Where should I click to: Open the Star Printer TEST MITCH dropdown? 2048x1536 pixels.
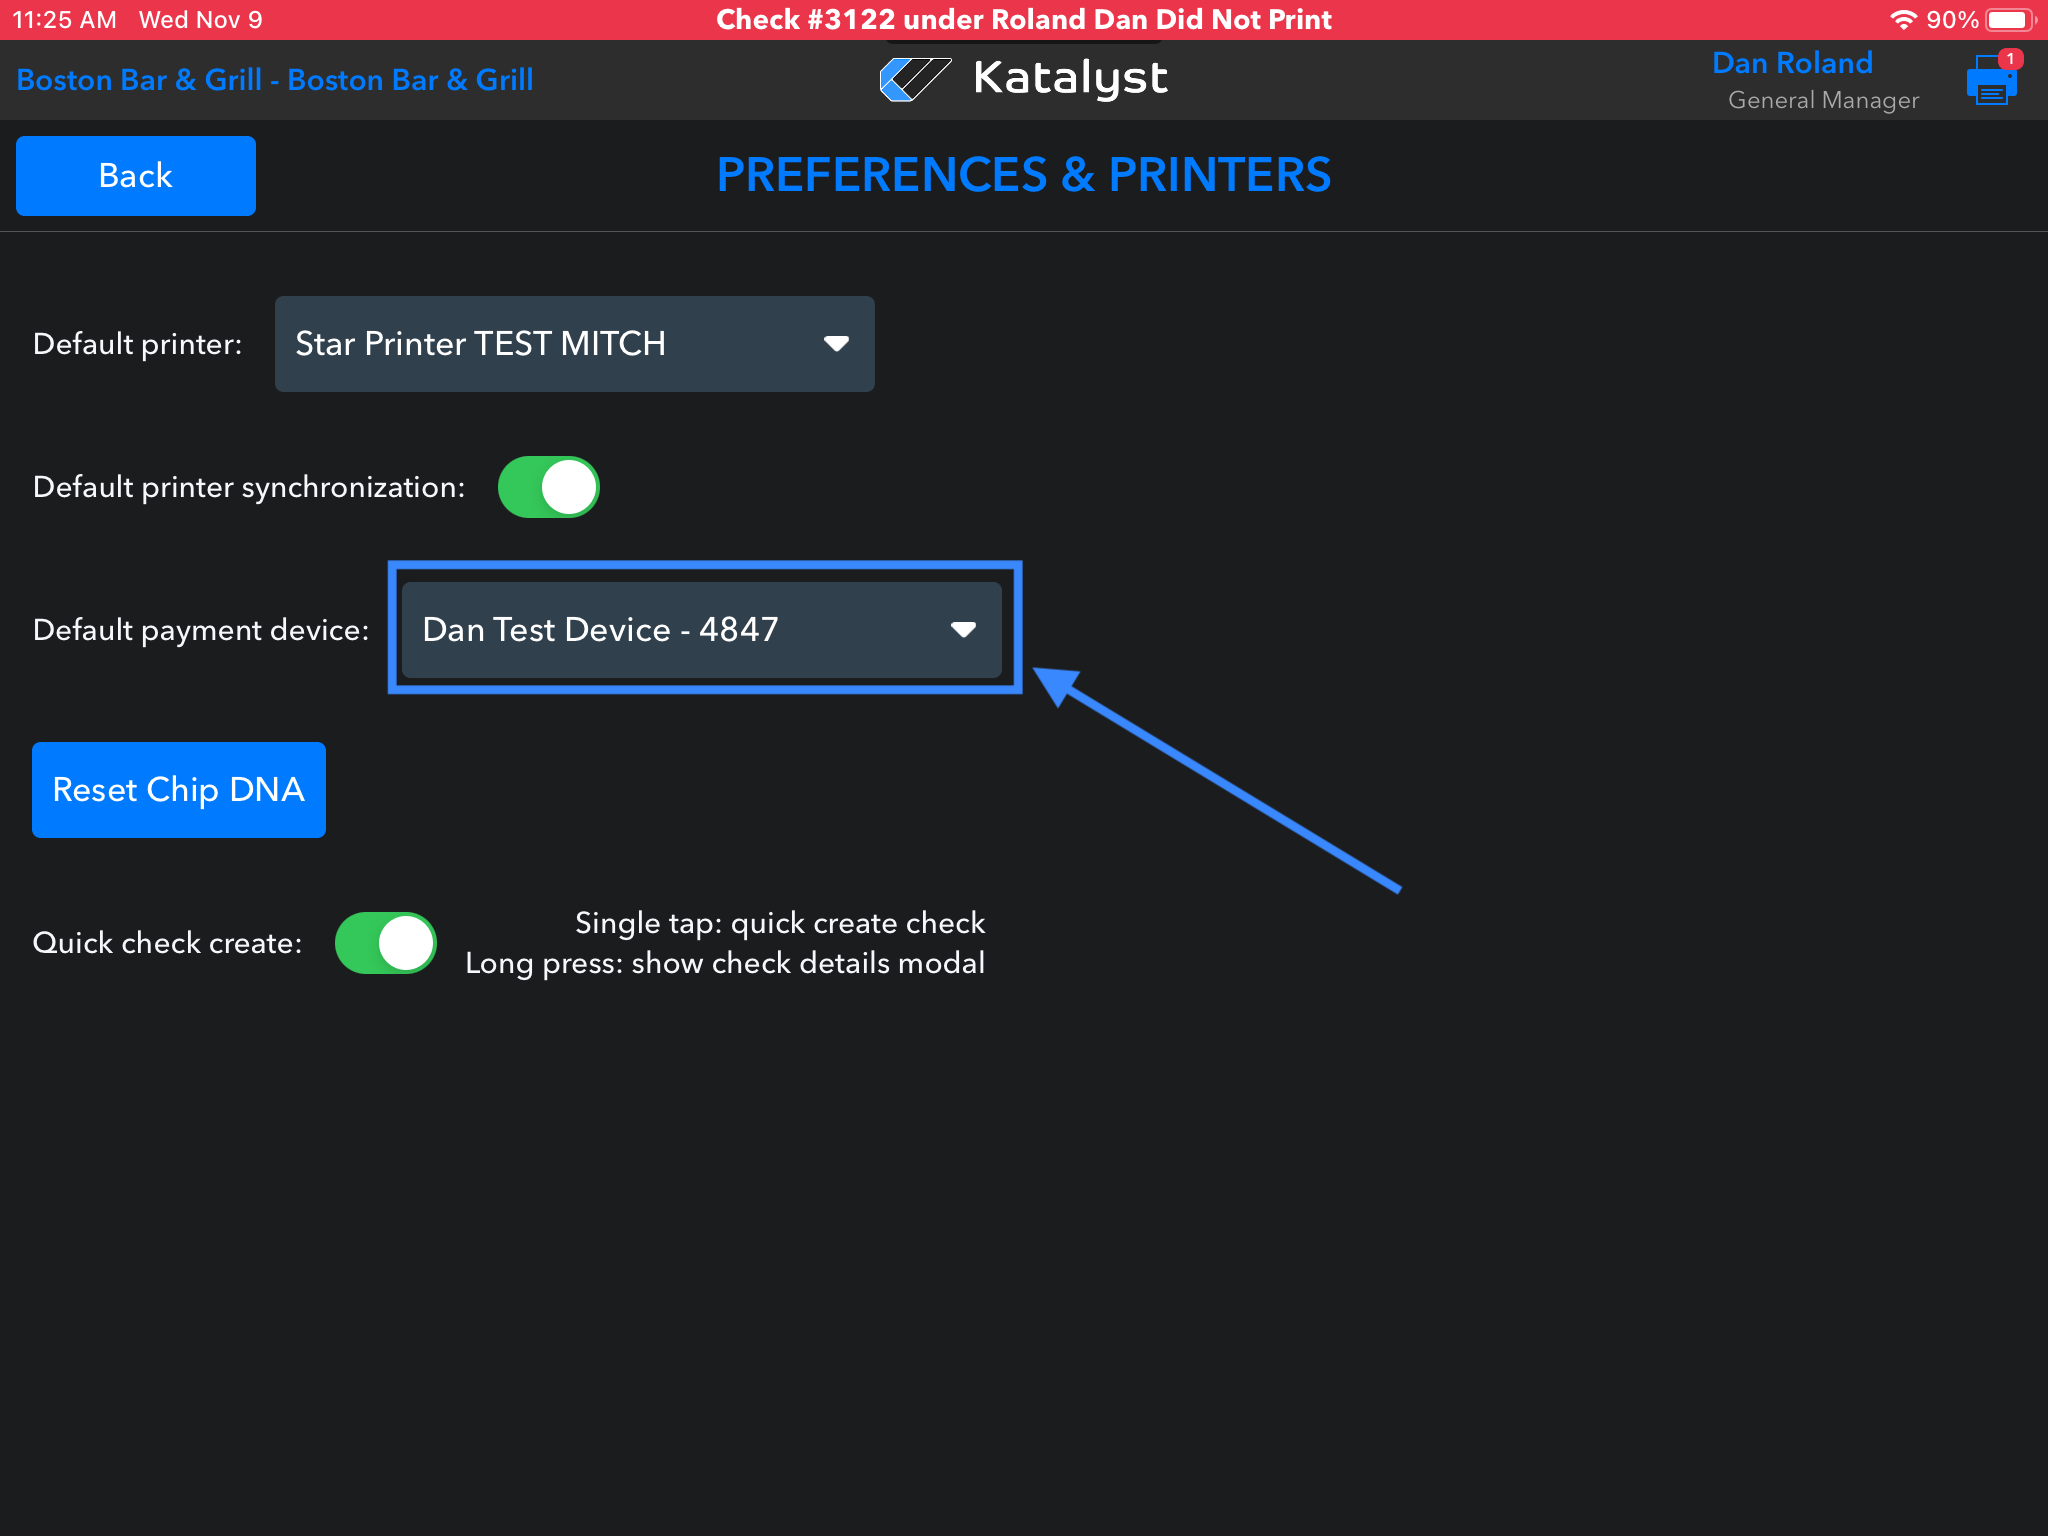574,344
